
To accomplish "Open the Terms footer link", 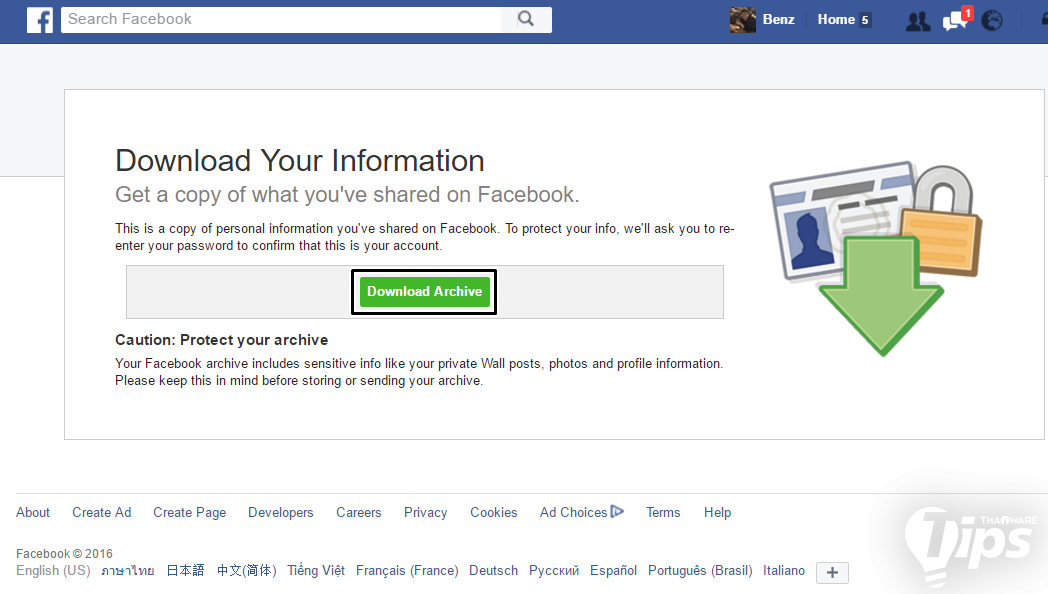I will point(663,512).
